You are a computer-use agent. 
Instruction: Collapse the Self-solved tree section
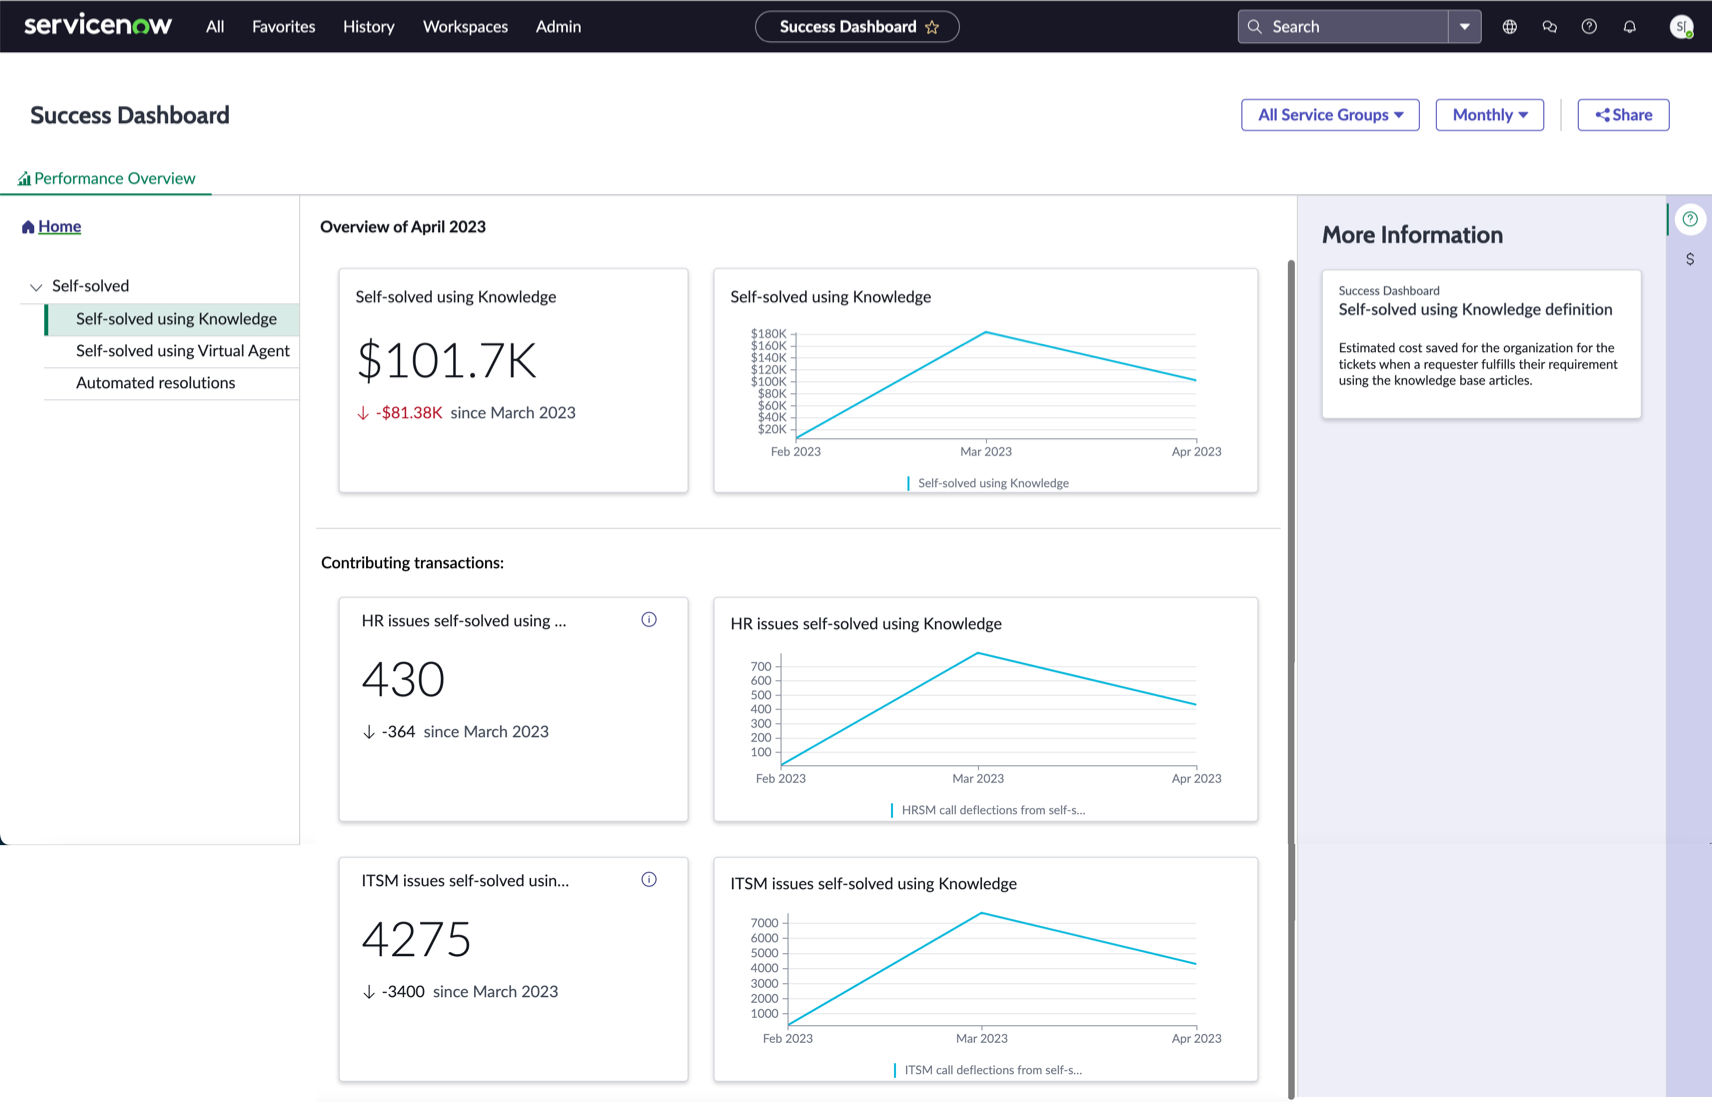36,287
